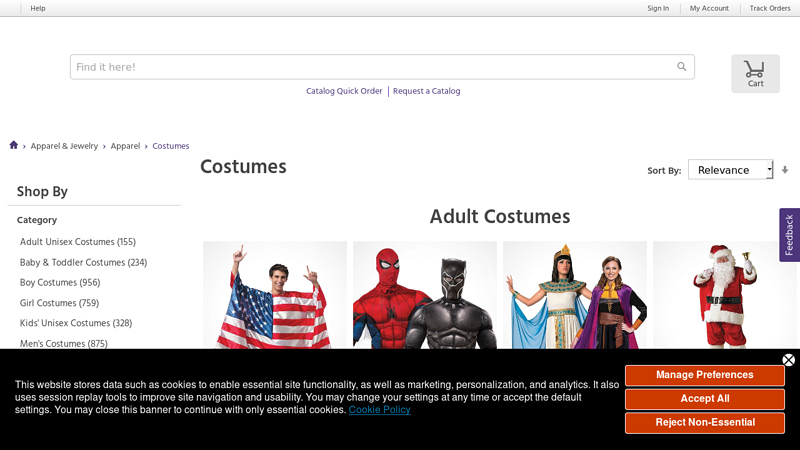800x450 pixels.
Task: Filter by Boy Costumes (956)
Action: pos(60,283)
